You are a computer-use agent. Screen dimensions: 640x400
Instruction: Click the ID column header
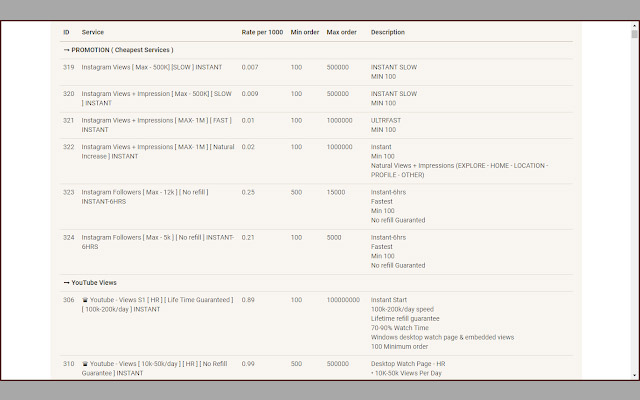tap(66, 32)
